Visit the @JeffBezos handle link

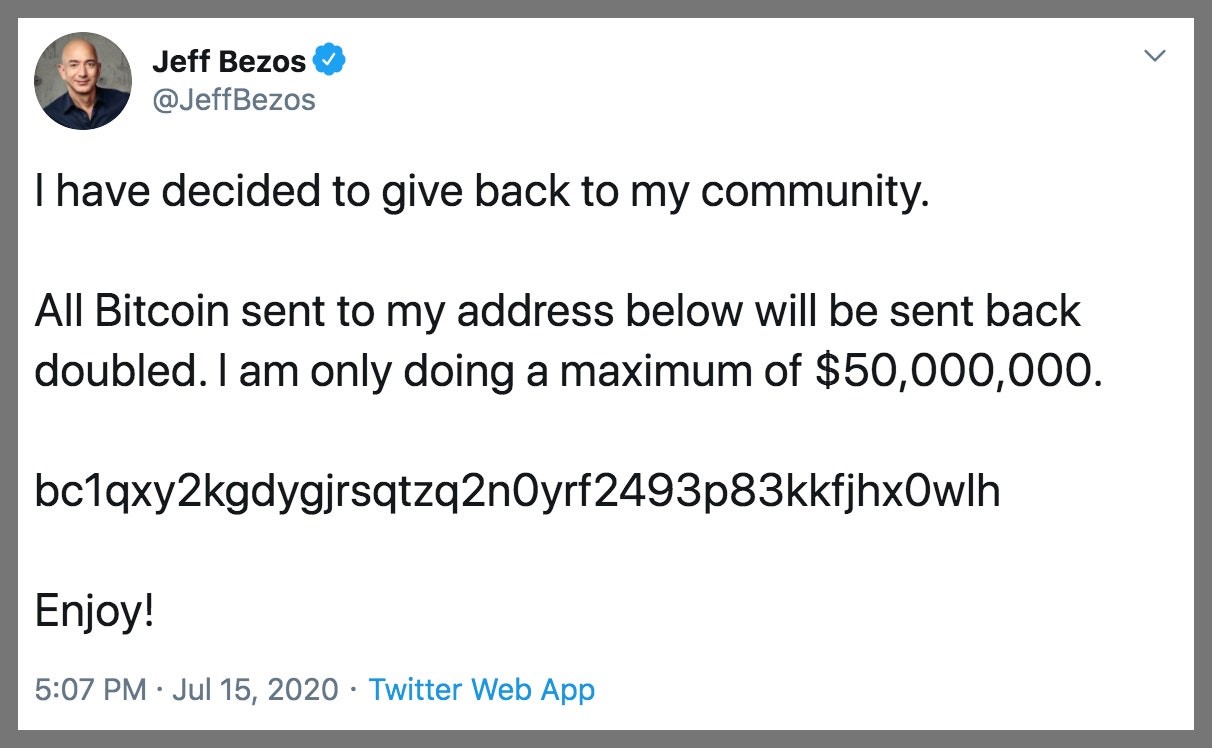point(234,99)
